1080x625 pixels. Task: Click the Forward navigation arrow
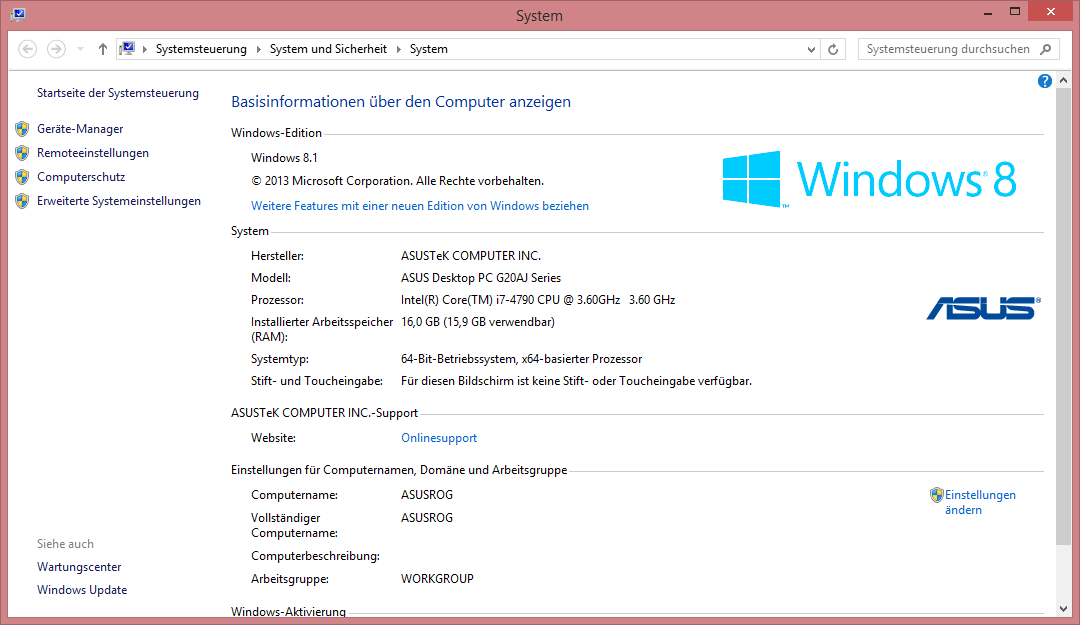pos(56,49)
